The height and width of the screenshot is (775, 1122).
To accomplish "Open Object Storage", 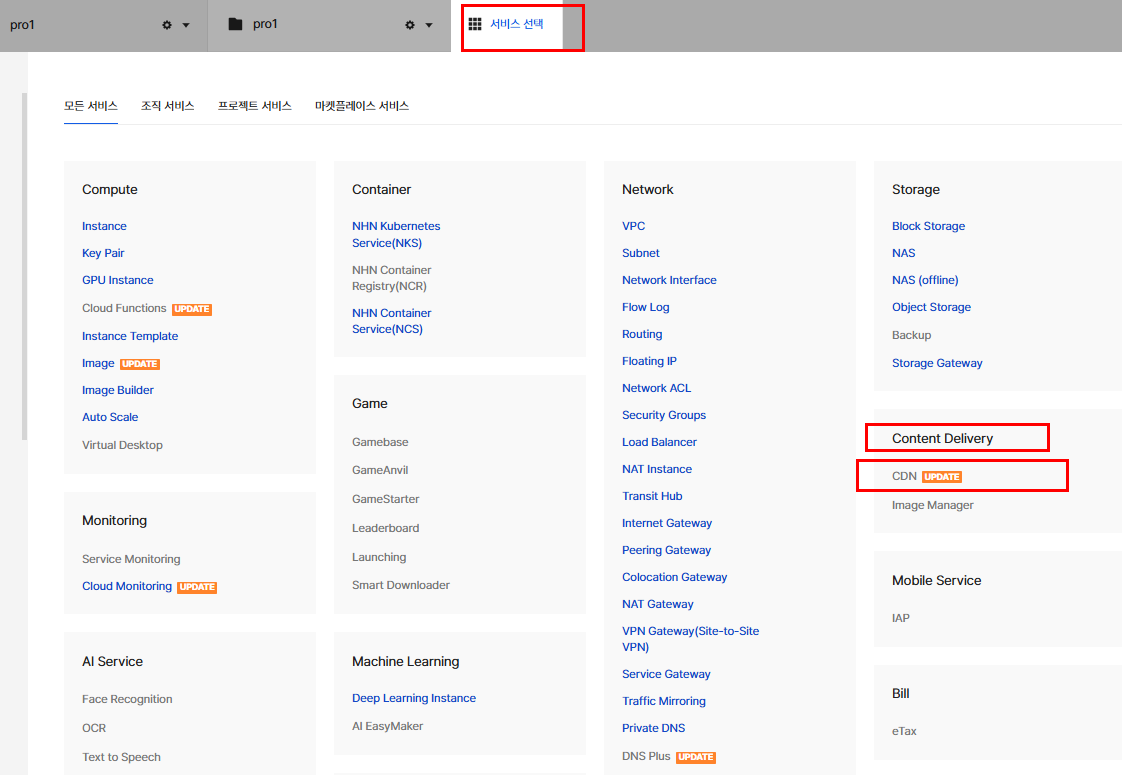I will [931, 307].
